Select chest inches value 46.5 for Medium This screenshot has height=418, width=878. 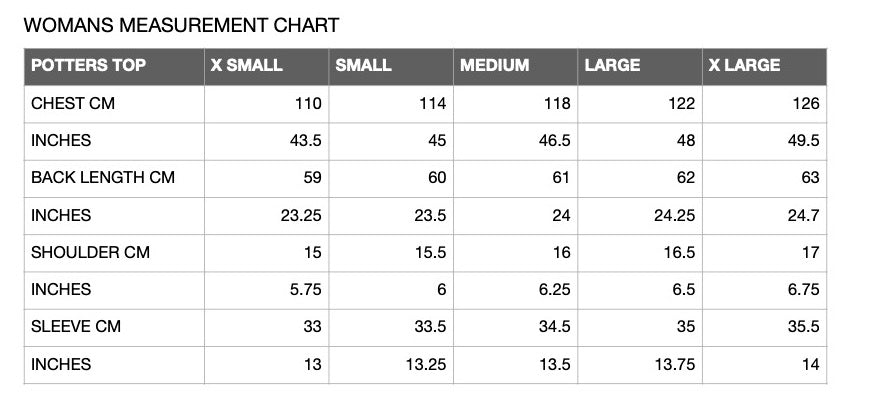coord(555,141)
